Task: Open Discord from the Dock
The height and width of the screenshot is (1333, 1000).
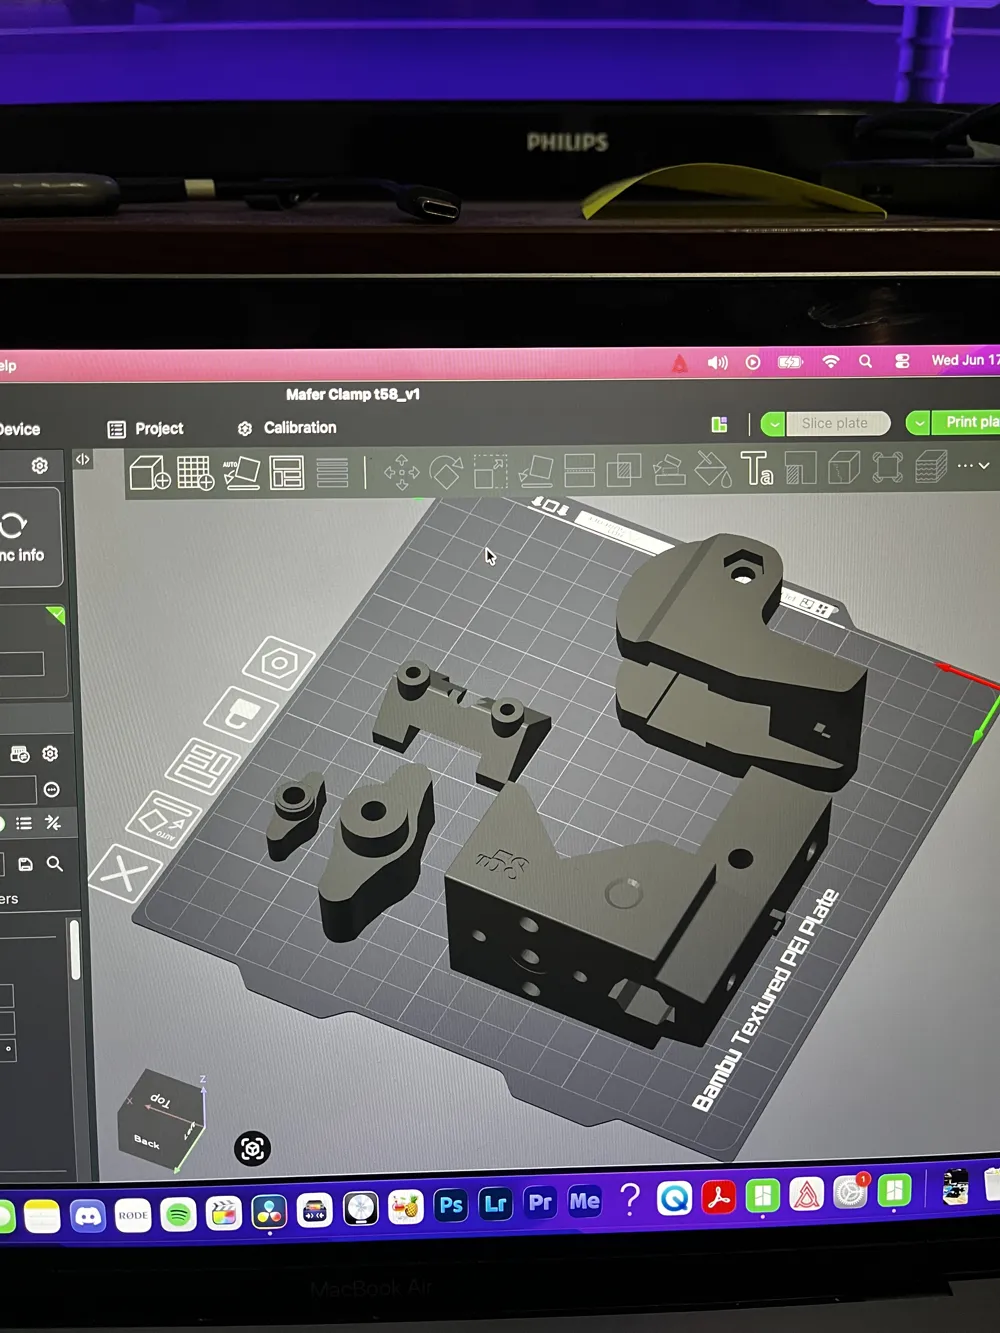Action: click(88, 1216)
